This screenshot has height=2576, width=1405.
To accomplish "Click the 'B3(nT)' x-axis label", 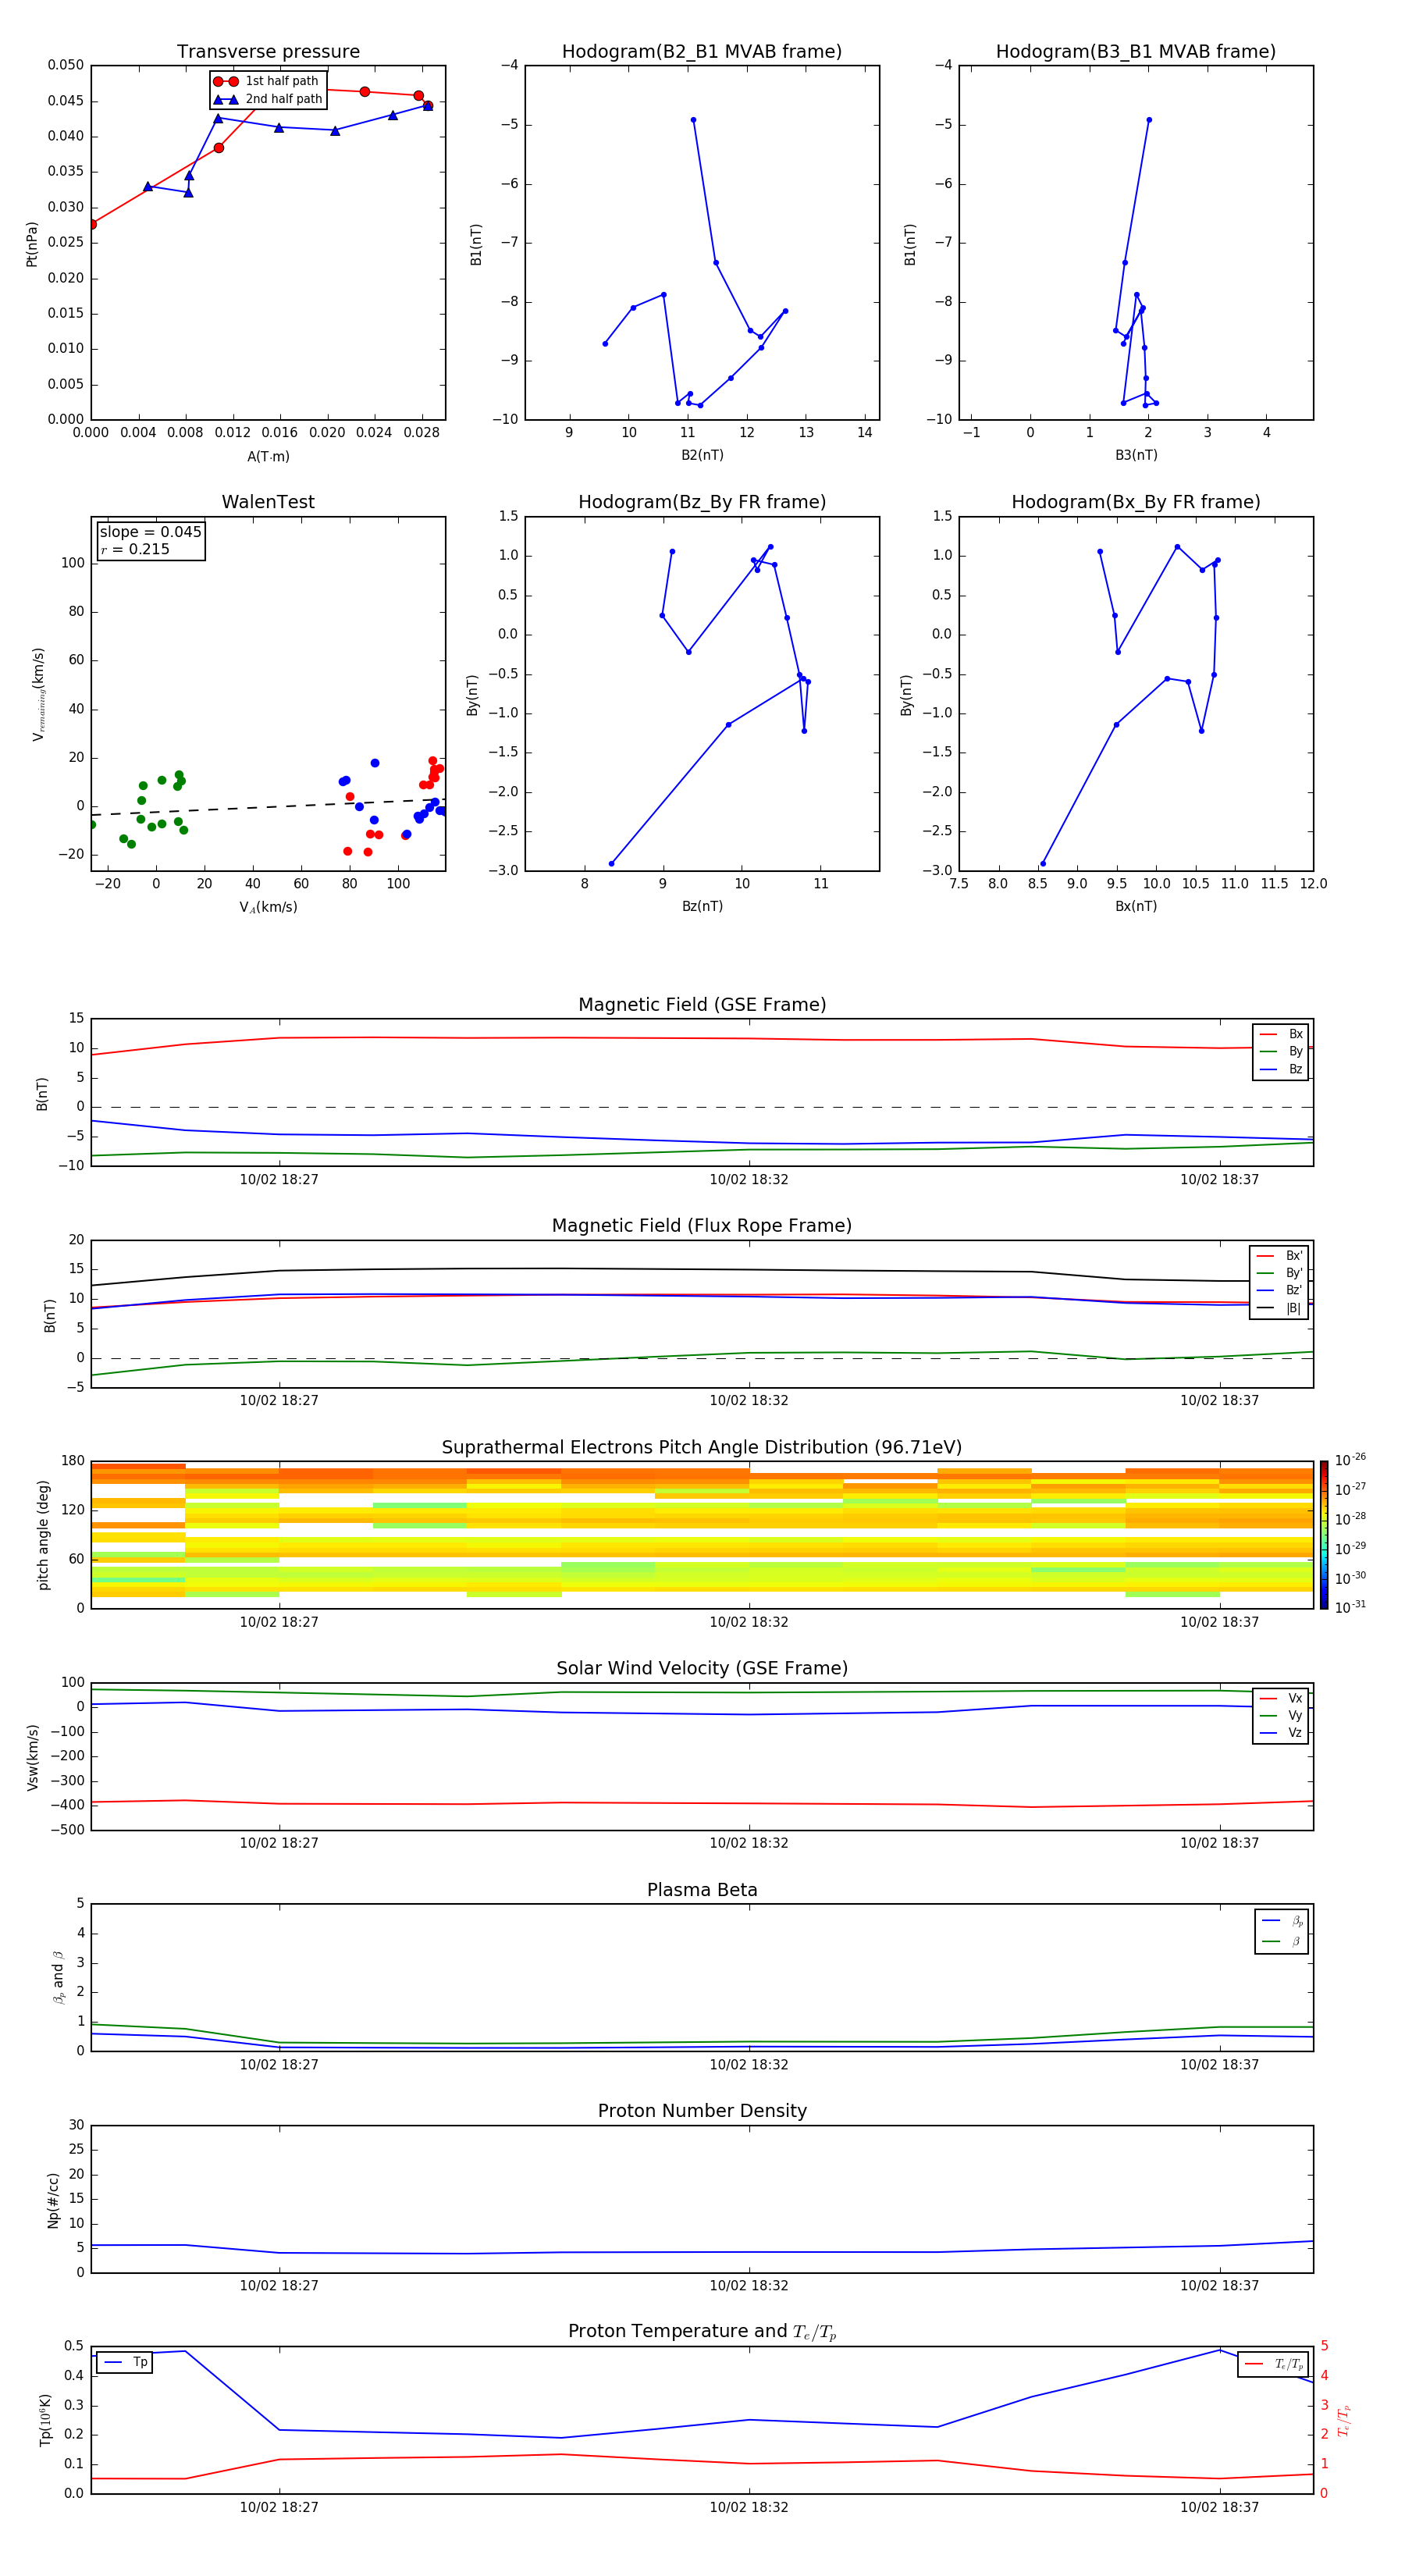I will pos(1136,455).
